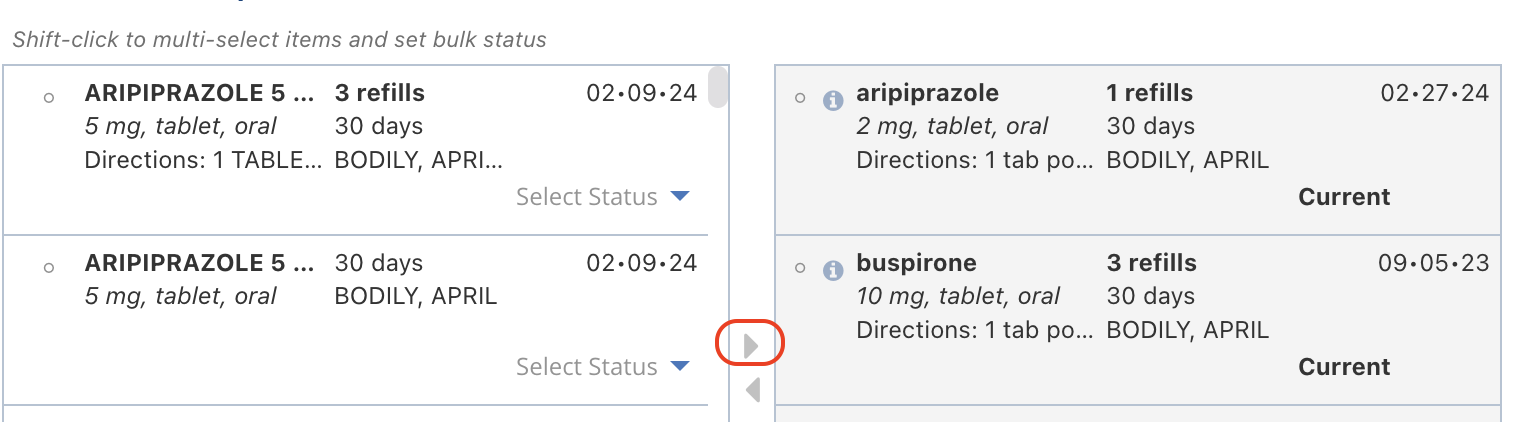This screenshot has width=1528, height=422.
Task: Open Select Status dropdown for second ARIPIPRAZOLE
Action: [x=603, y=367]
